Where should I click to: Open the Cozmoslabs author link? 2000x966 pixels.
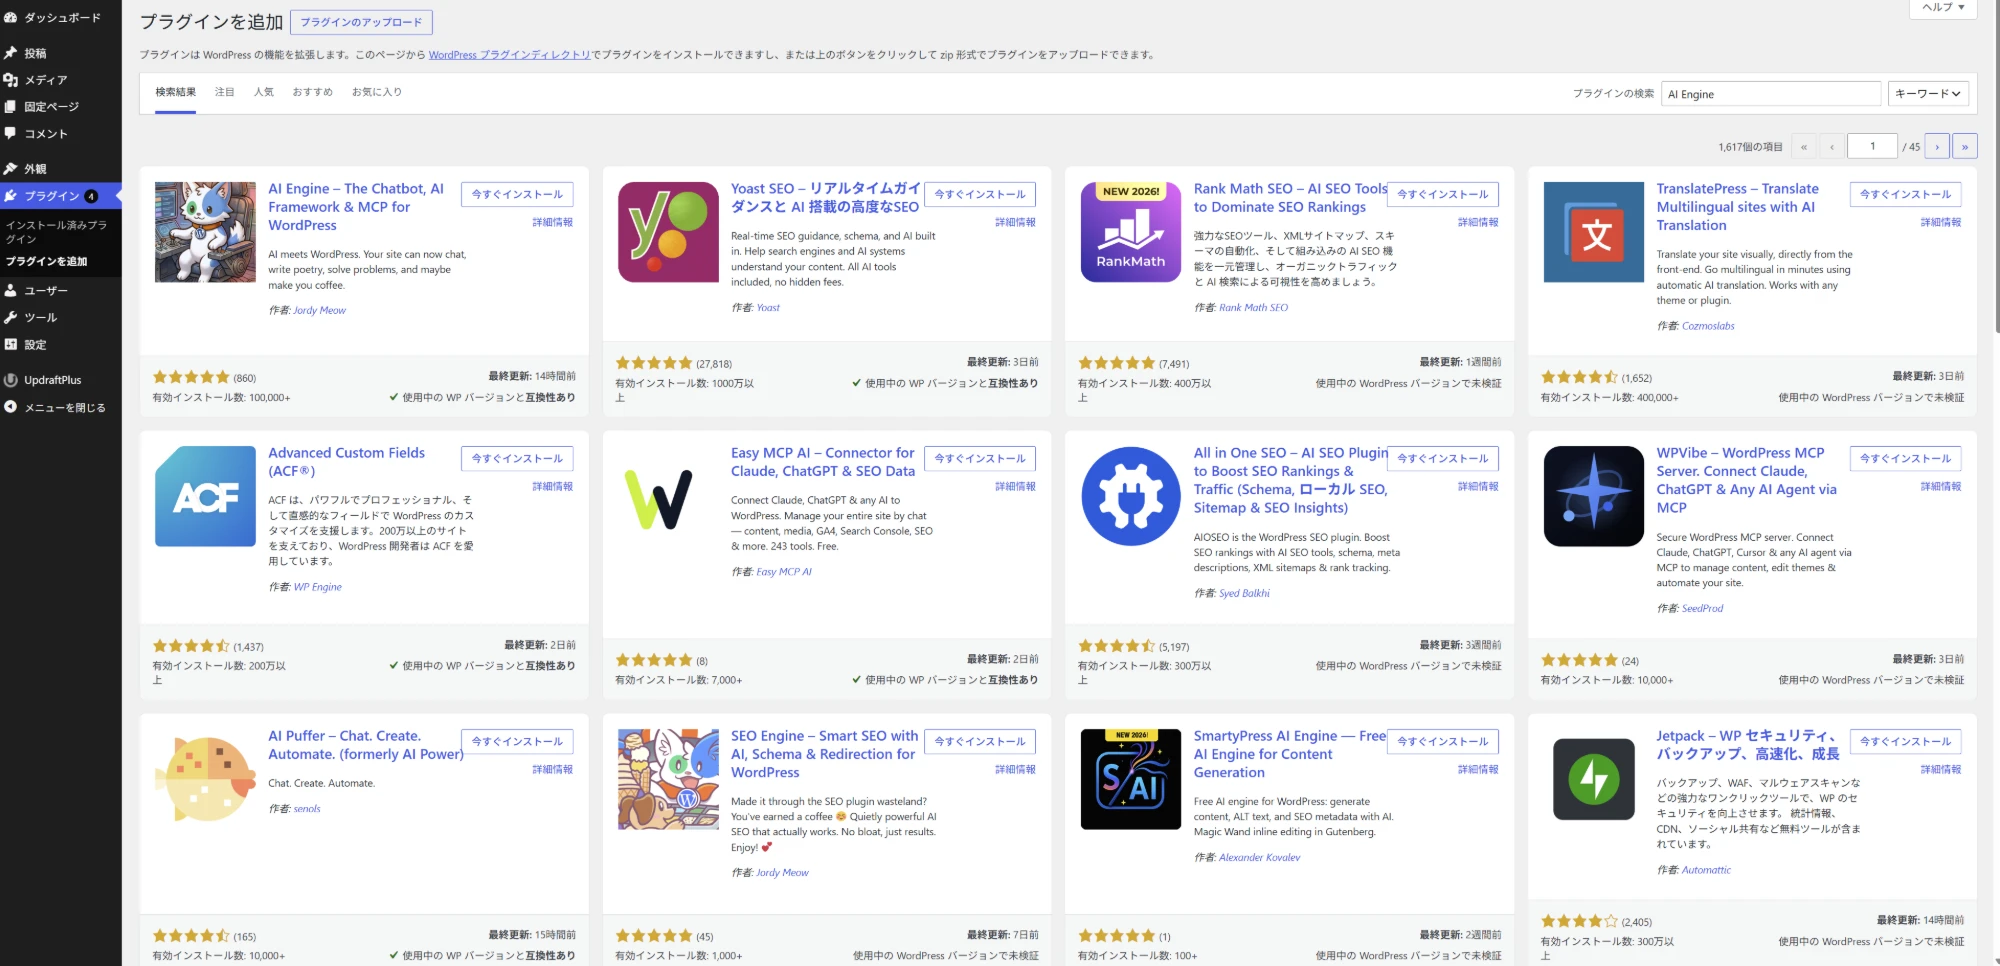(x=1708, y=326)
